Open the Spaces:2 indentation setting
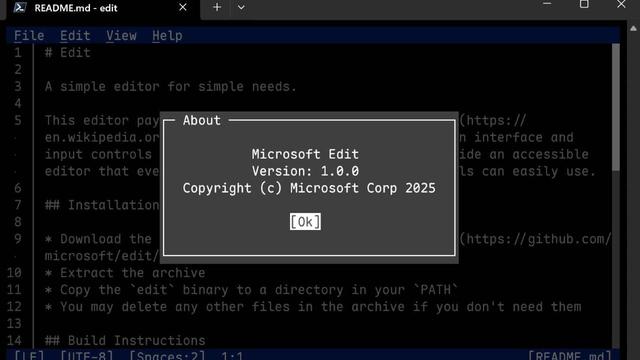 (x=167, y=355)
